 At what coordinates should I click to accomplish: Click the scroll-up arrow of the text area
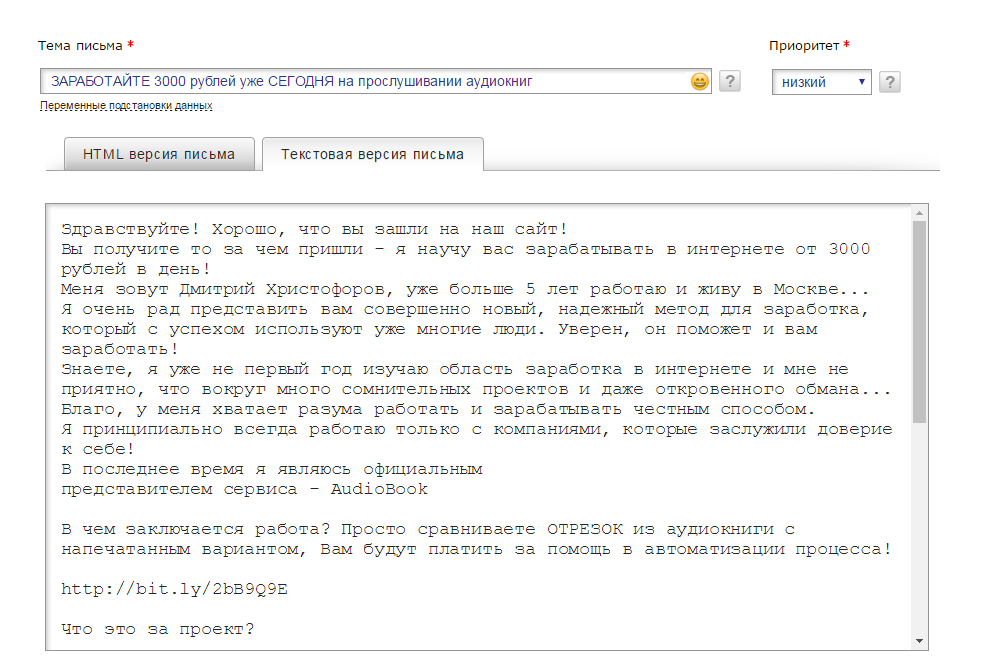[x=919, y=213]
